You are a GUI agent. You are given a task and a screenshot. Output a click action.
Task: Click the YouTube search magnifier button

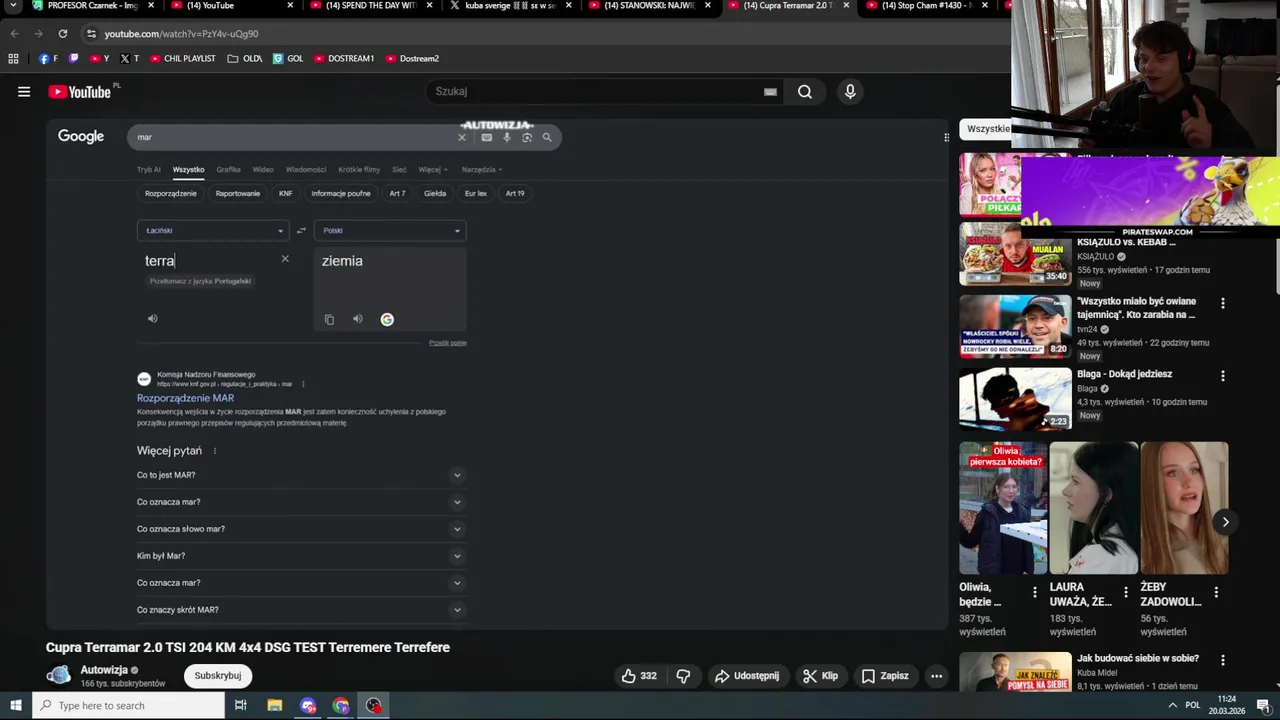(805, 92)
